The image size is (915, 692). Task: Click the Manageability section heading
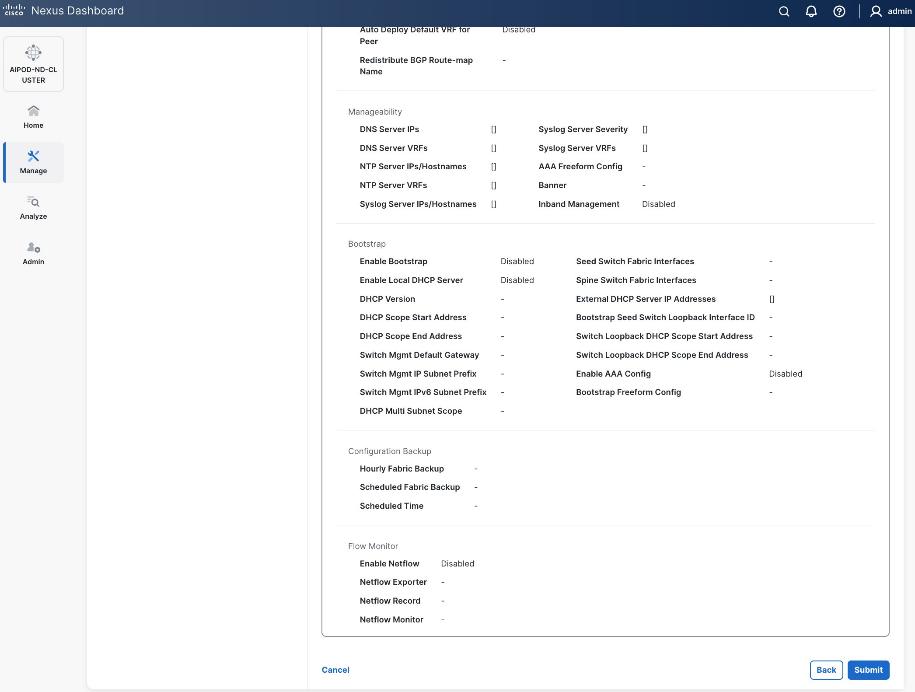click(375, 111)
